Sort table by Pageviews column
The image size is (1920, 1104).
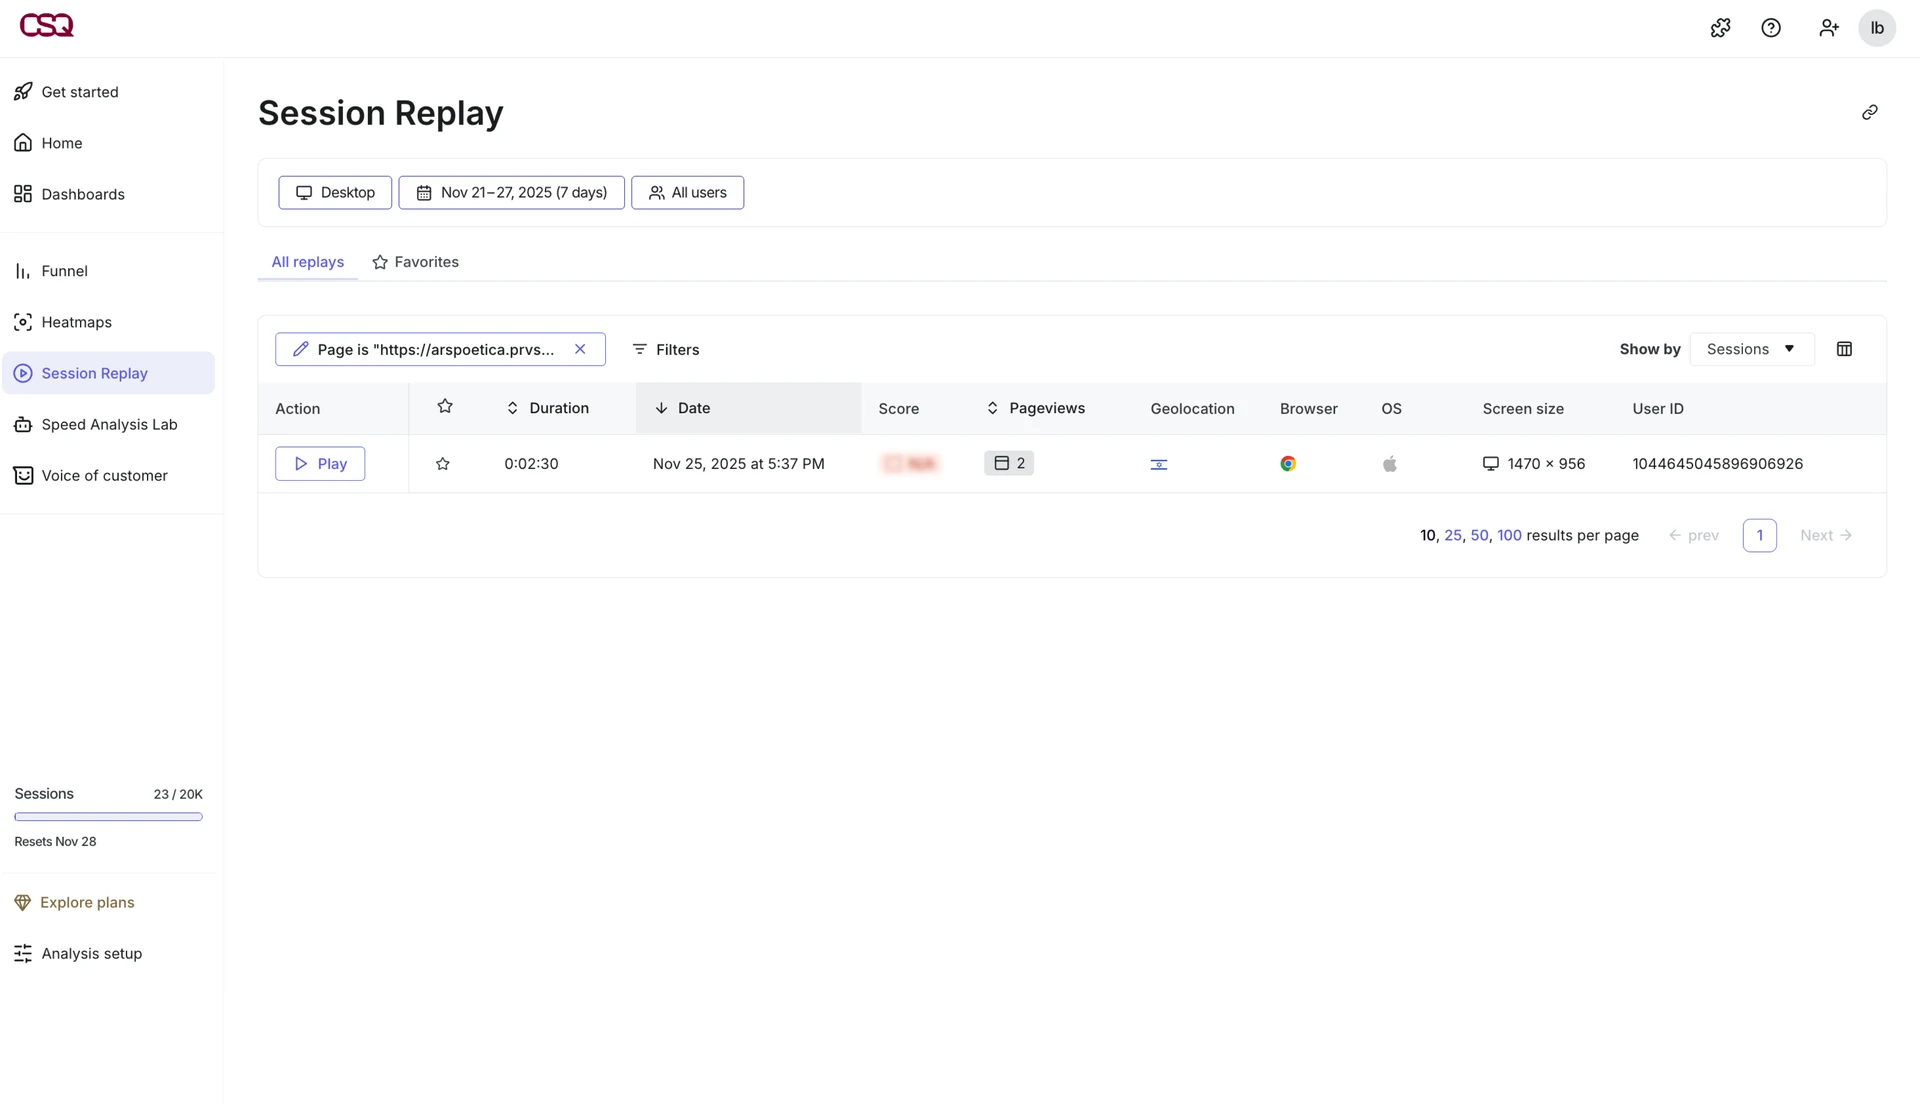1035,408
